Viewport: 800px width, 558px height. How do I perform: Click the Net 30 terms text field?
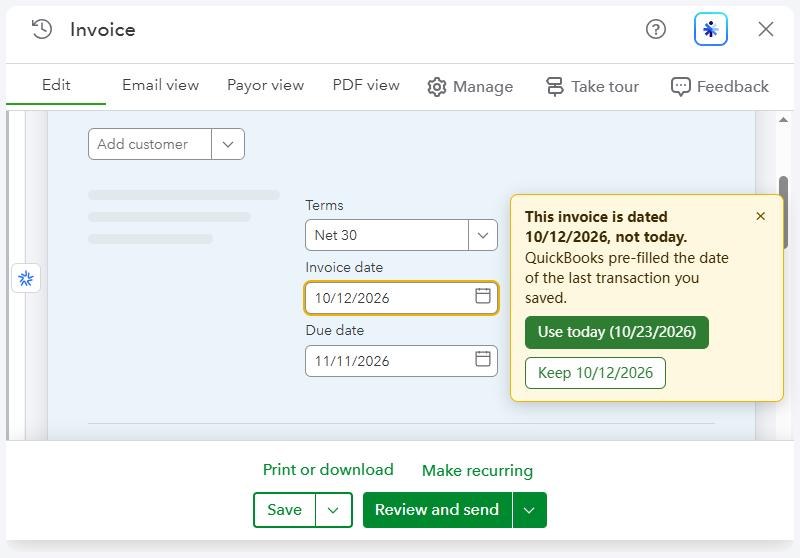pyautogui.click(x=387, y=235)
